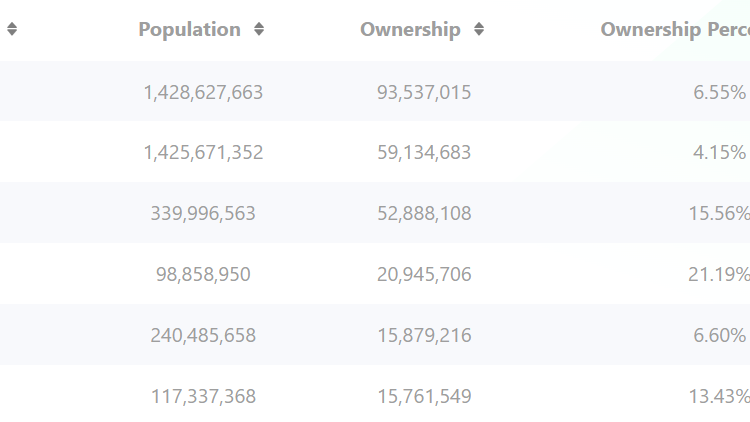Click the sort arrows beside Ownership header
This screenshot has width=750, height=422.
pyautogui.click(x=479, y=30)
